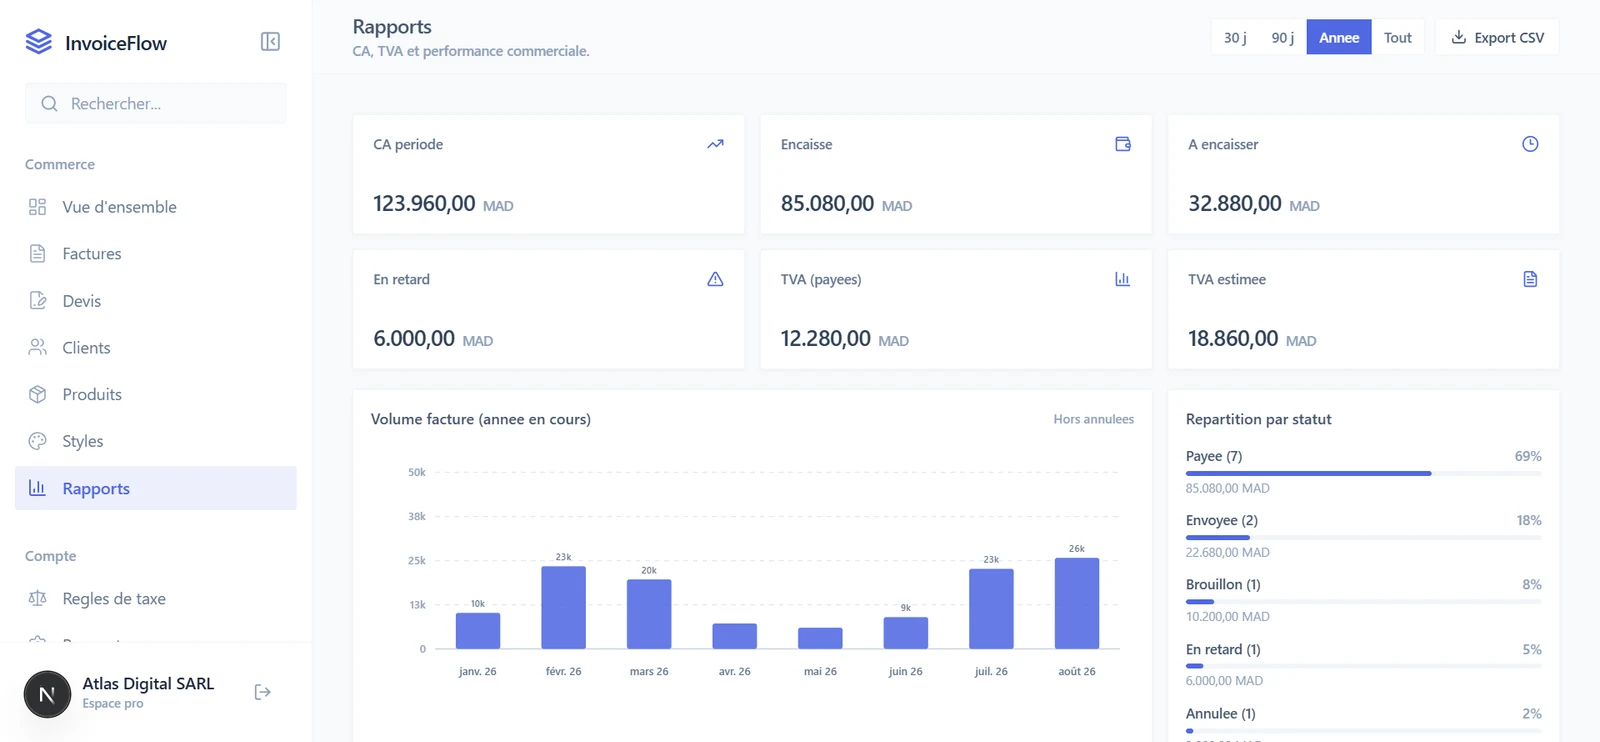Click the En retard (1) status label

click(1223, 649)
